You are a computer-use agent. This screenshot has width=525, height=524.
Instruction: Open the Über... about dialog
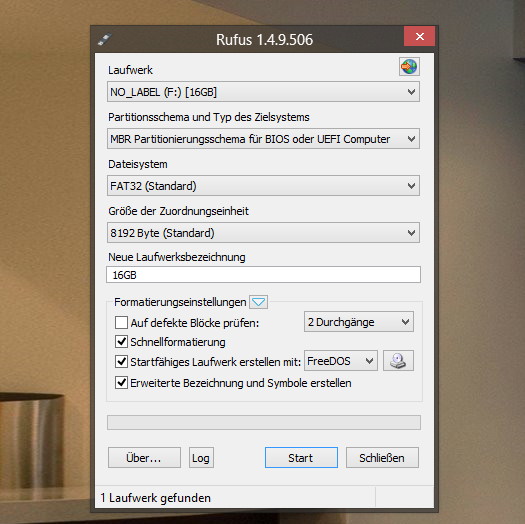[144, 458]
